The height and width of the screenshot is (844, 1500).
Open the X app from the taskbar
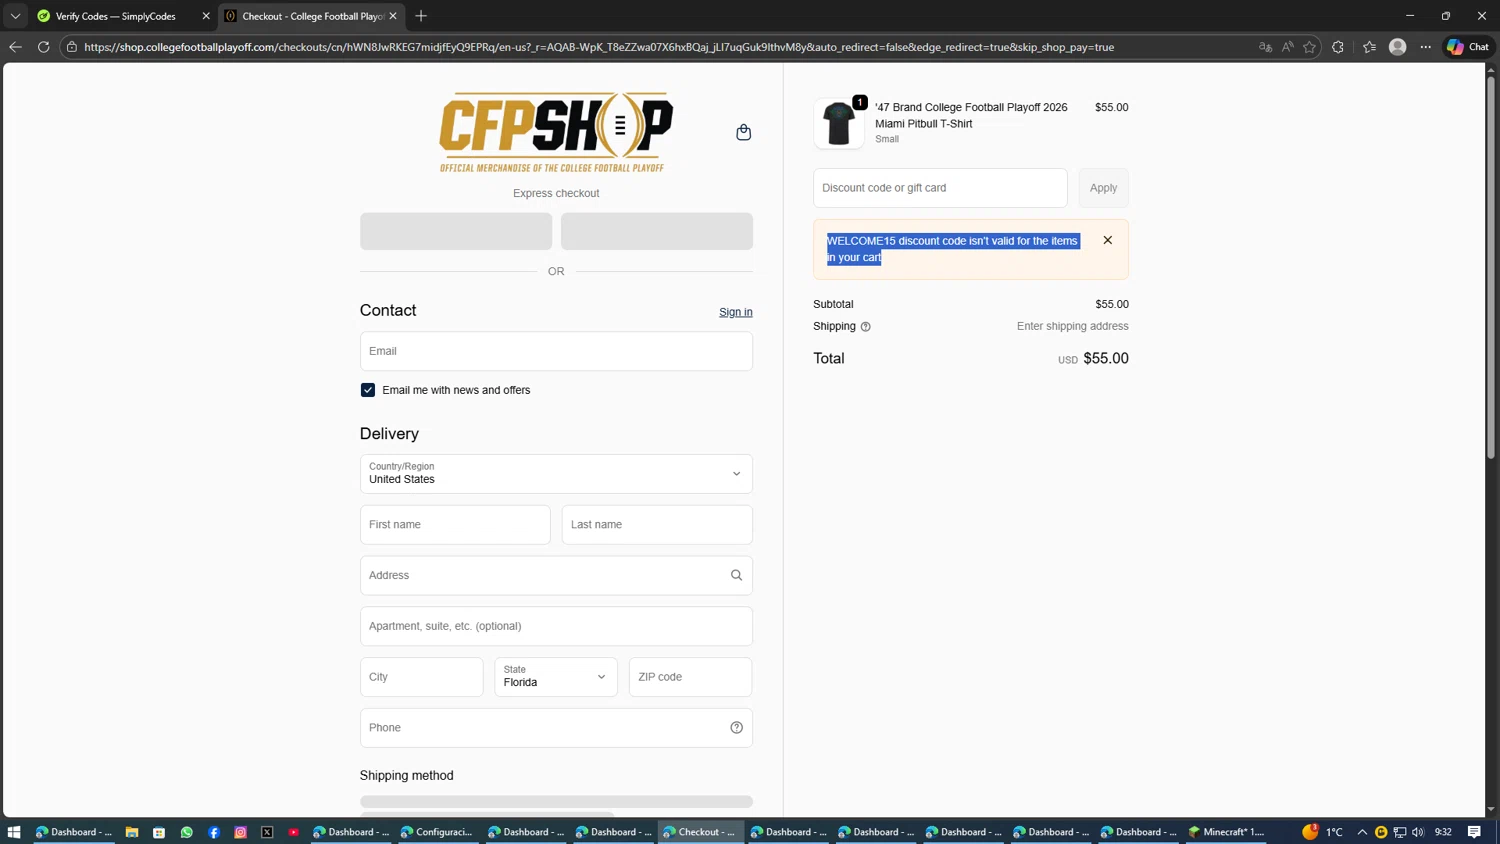[267, 832]
